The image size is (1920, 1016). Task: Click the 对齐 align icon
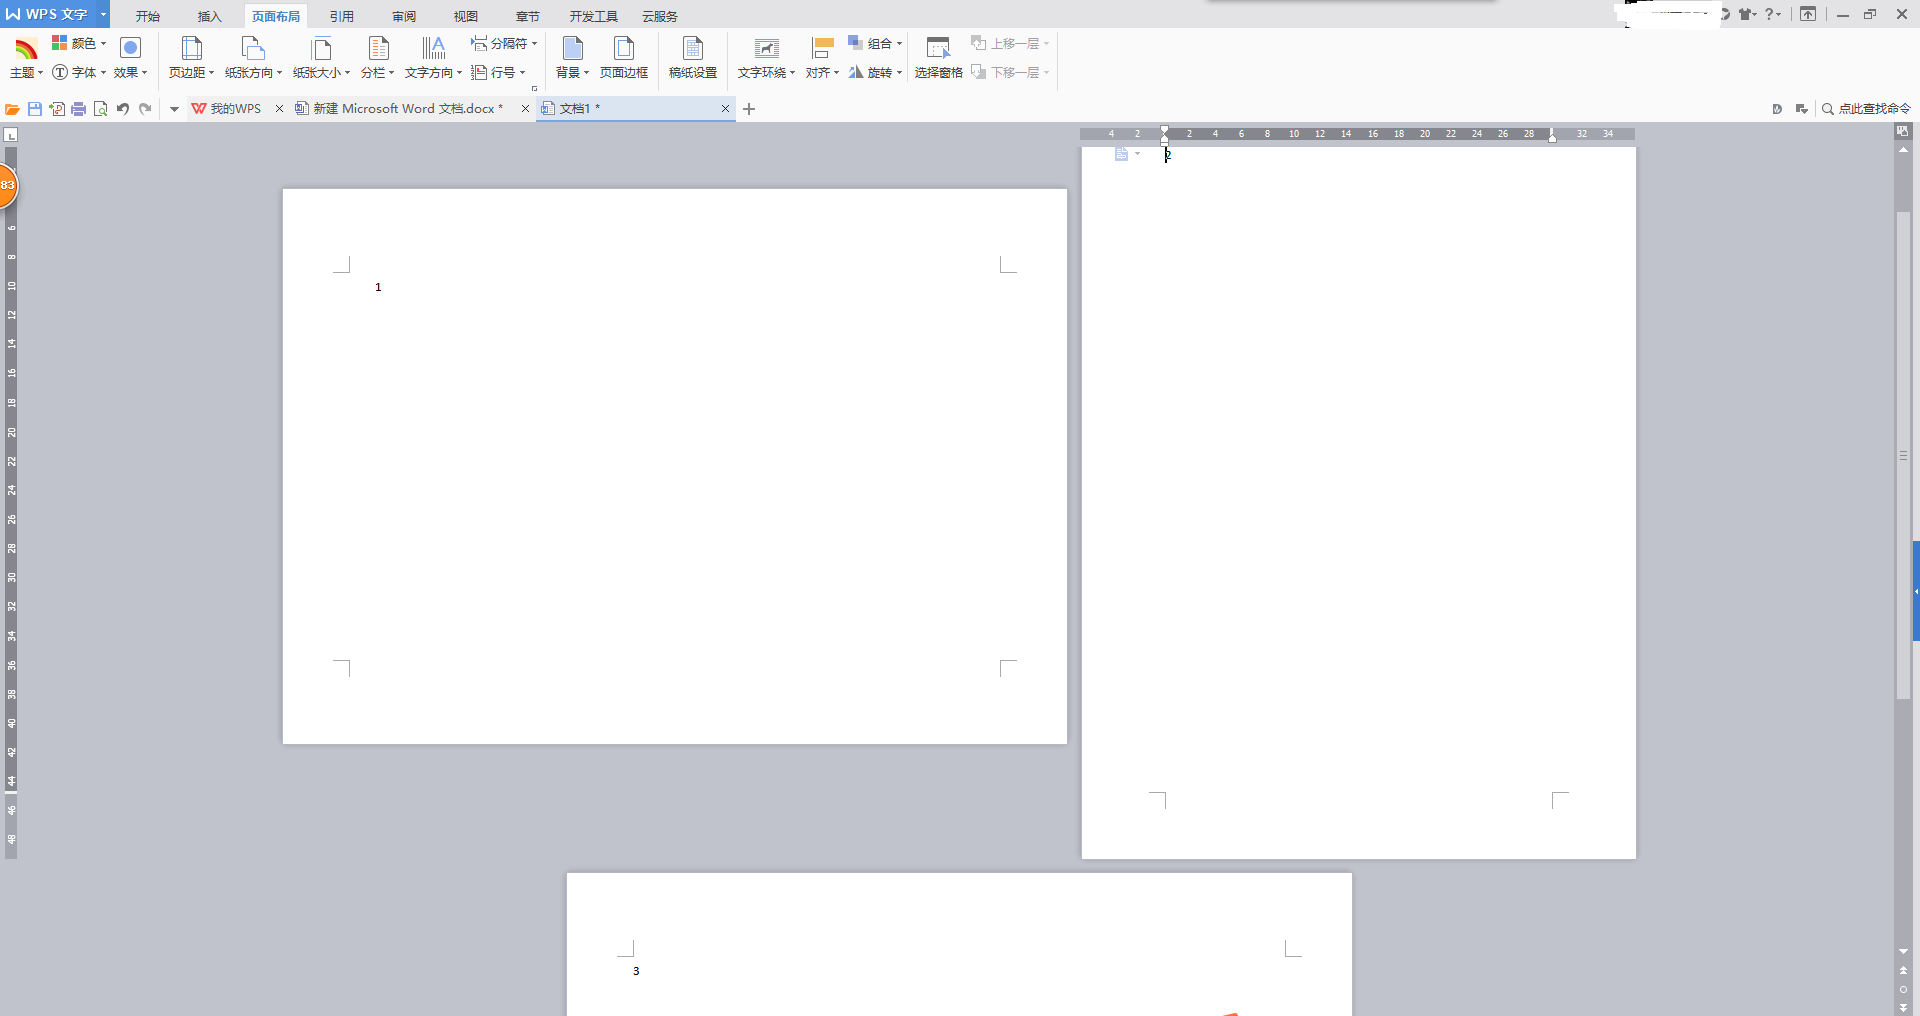click(x=822, y=48)
